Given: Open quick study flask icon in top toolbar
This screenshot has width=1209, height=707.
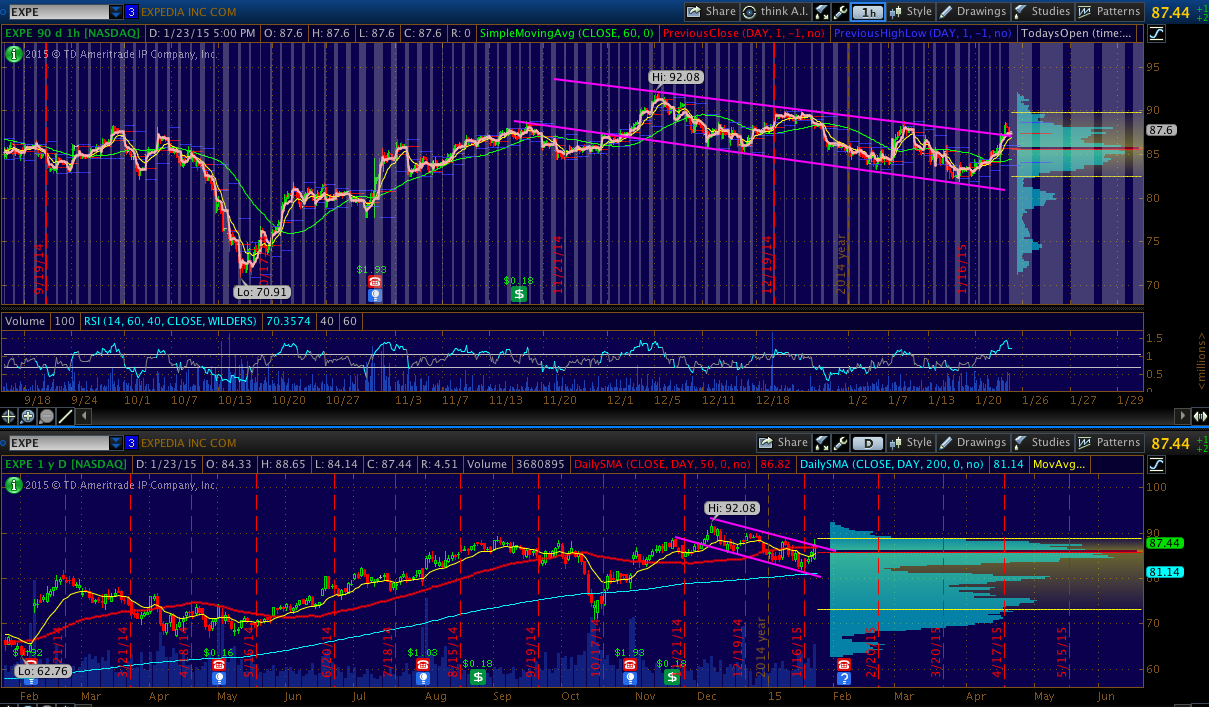Looking at the screenshot, I should pos(822,12).
